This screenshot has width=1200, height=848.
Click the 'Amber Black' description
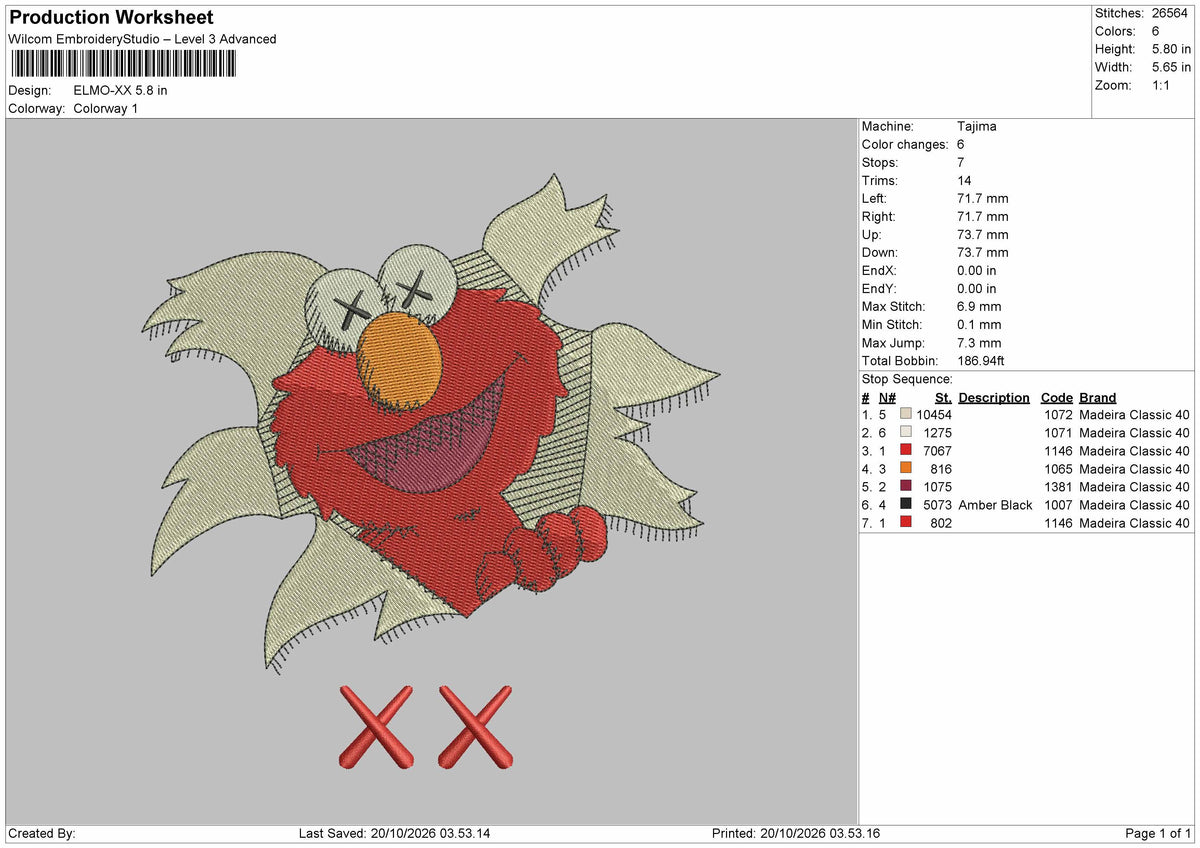(x=995, y=505)
